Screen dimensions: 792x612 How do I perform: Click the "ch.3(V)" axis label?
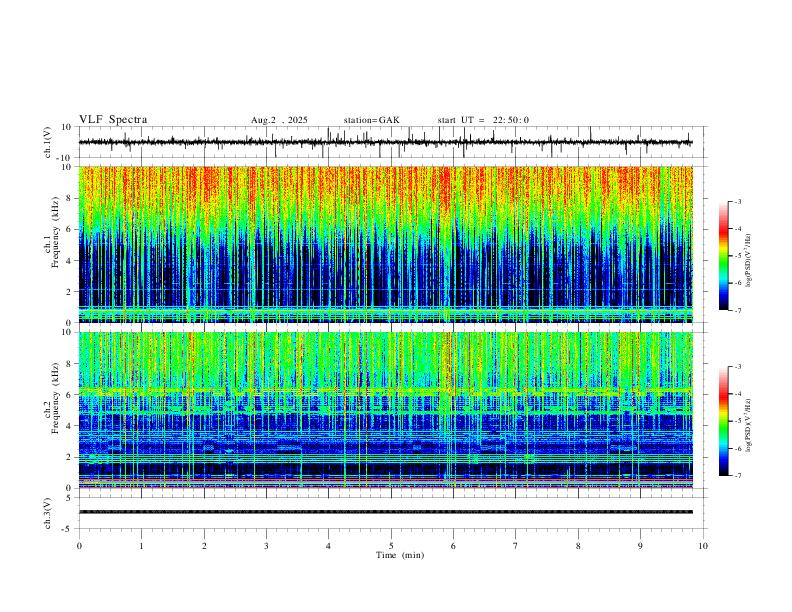point(48,513)
